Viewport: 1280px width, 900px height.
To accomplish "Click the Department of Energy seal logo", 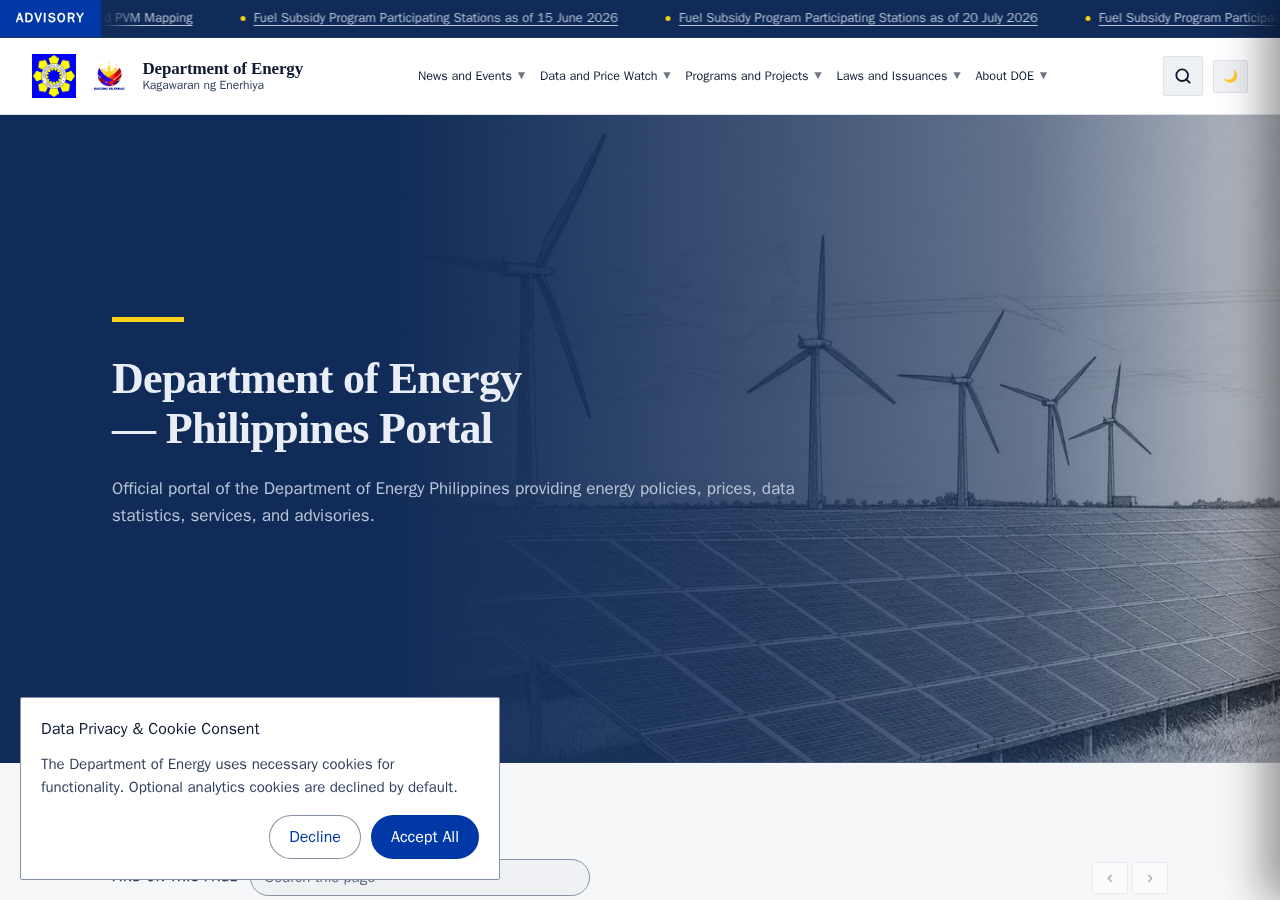I will (54, 76).
